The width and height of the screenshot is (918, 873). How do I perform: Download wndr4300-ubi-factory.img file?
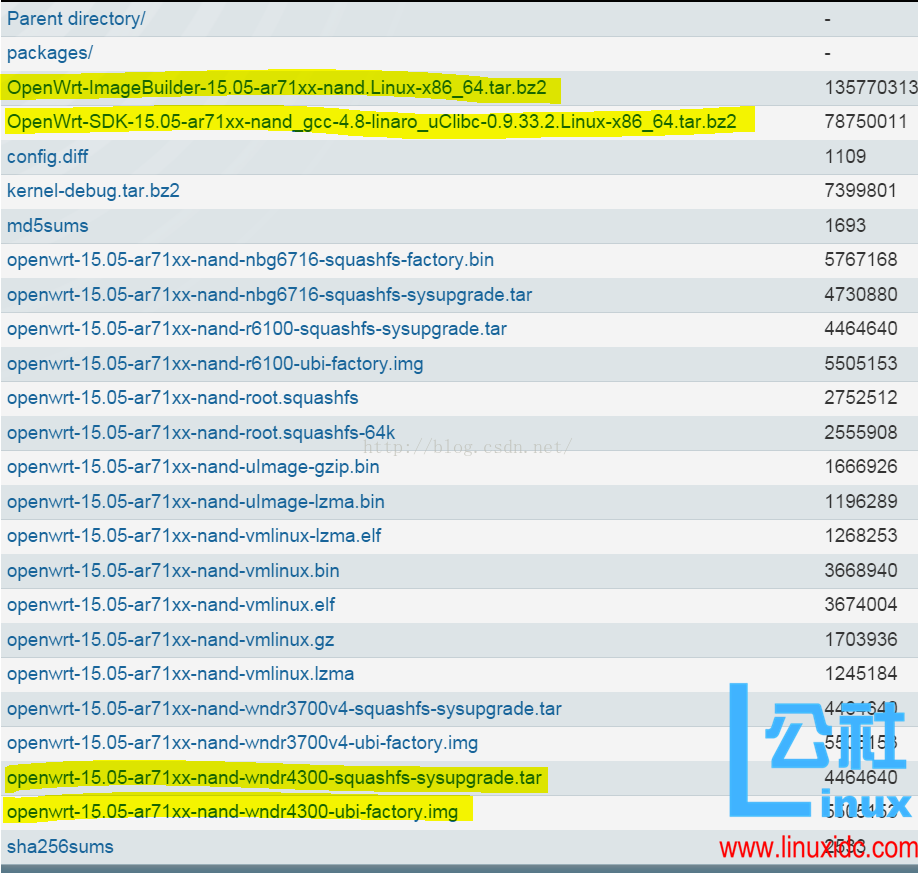[232, 812]
